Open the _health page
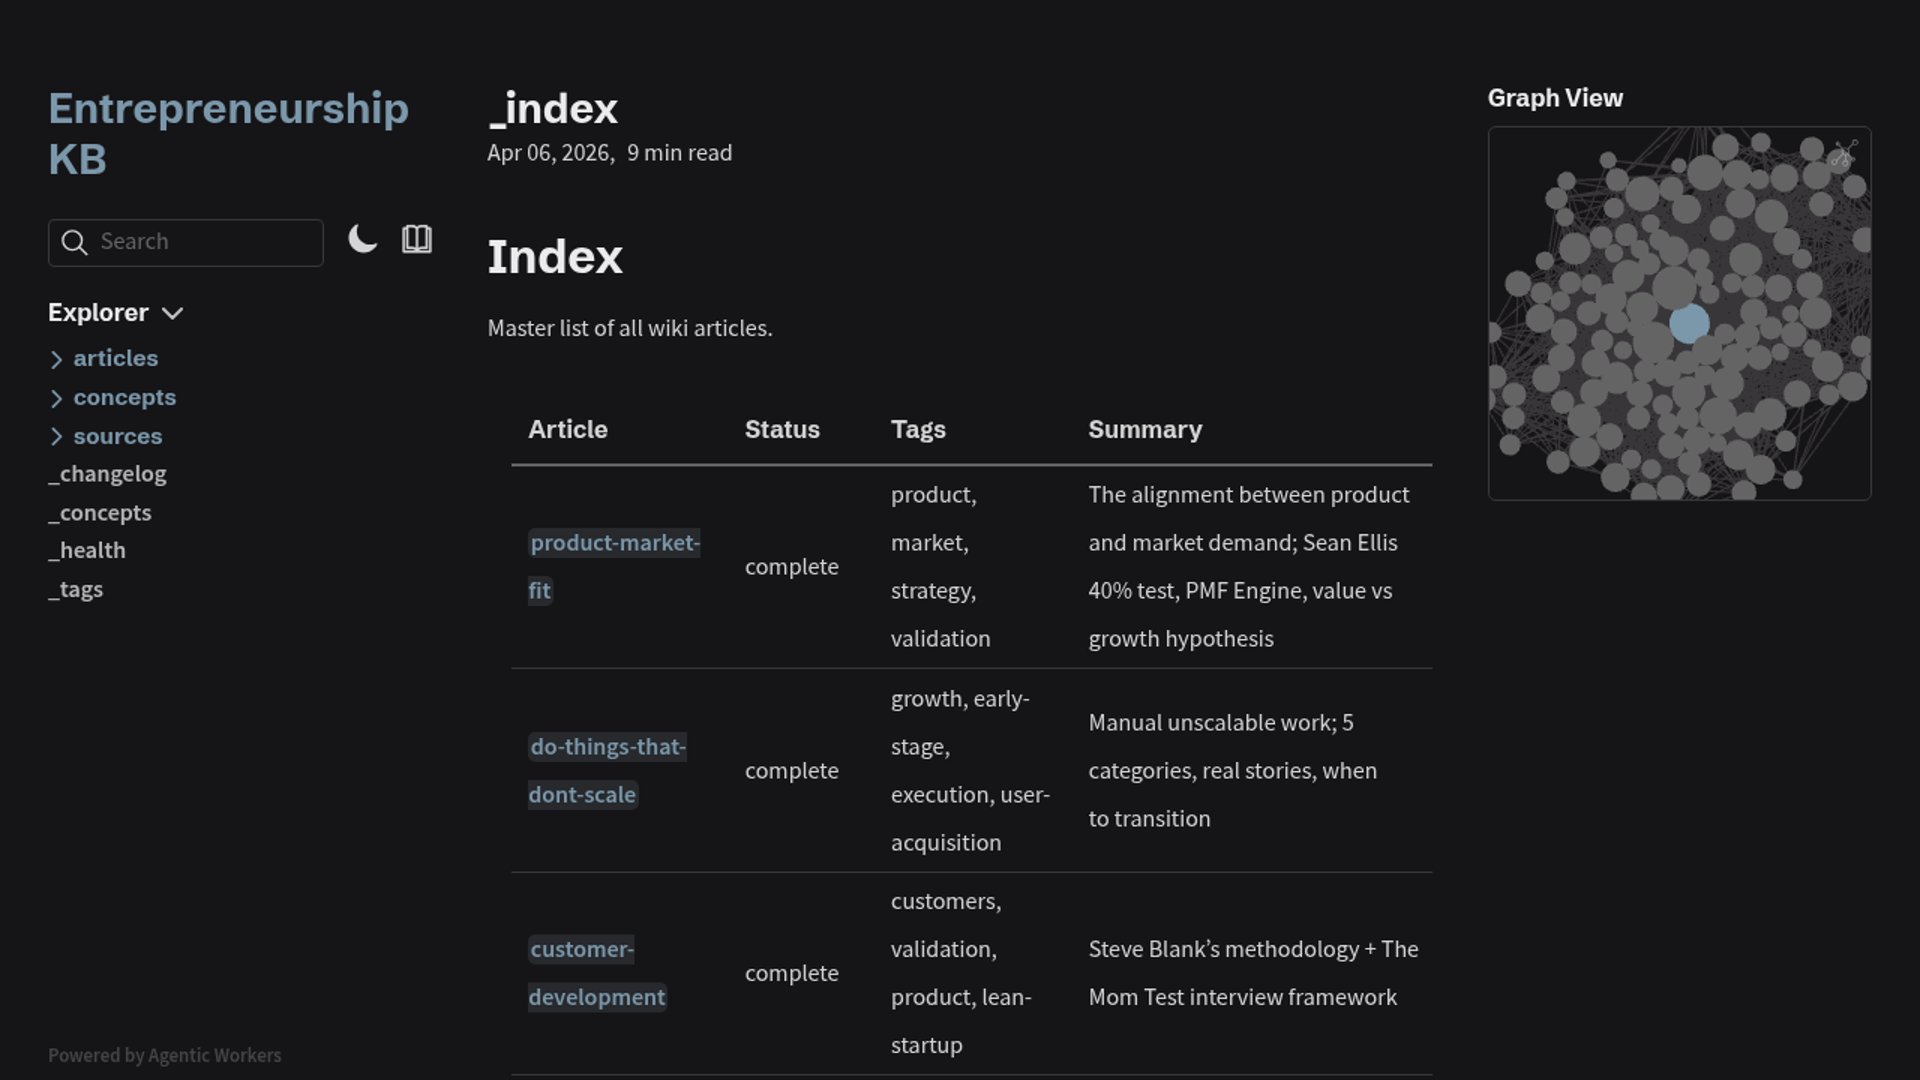The image size is (1920, 1080). 87,551
